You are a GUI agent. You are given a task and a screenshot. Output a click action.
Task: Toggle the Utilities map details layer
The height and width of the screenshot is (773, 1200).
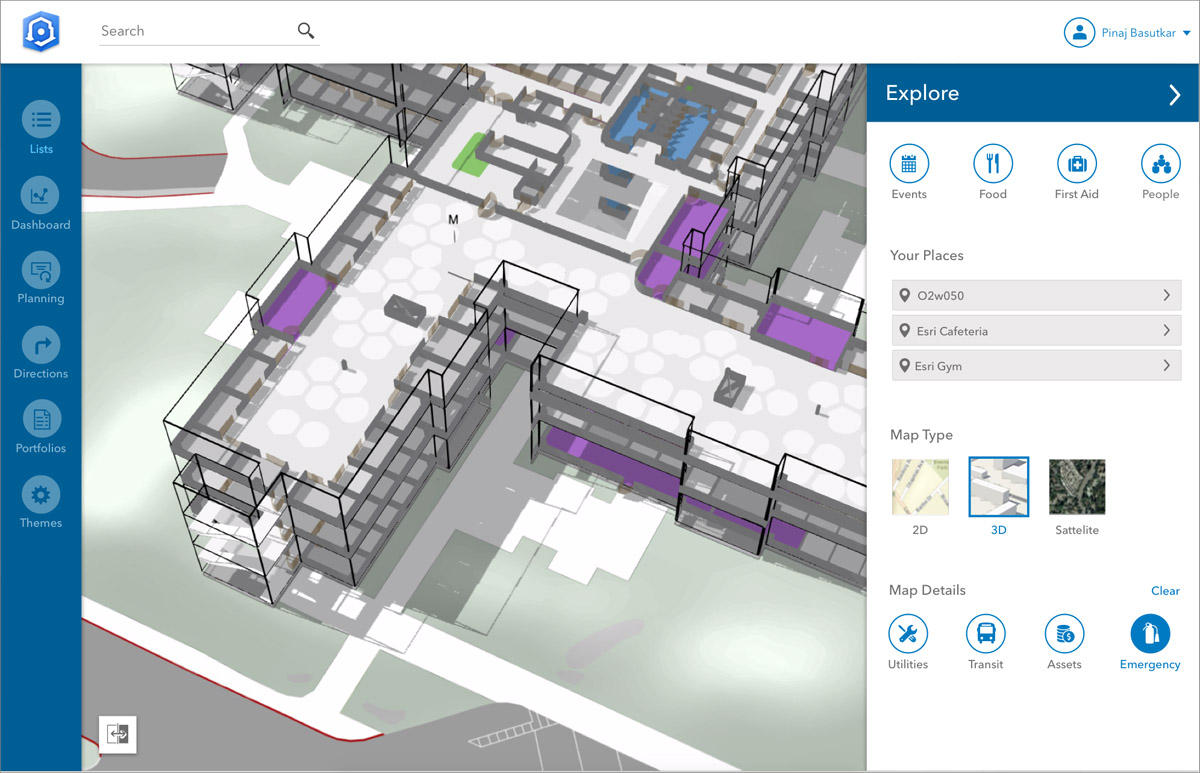[908, 633]
